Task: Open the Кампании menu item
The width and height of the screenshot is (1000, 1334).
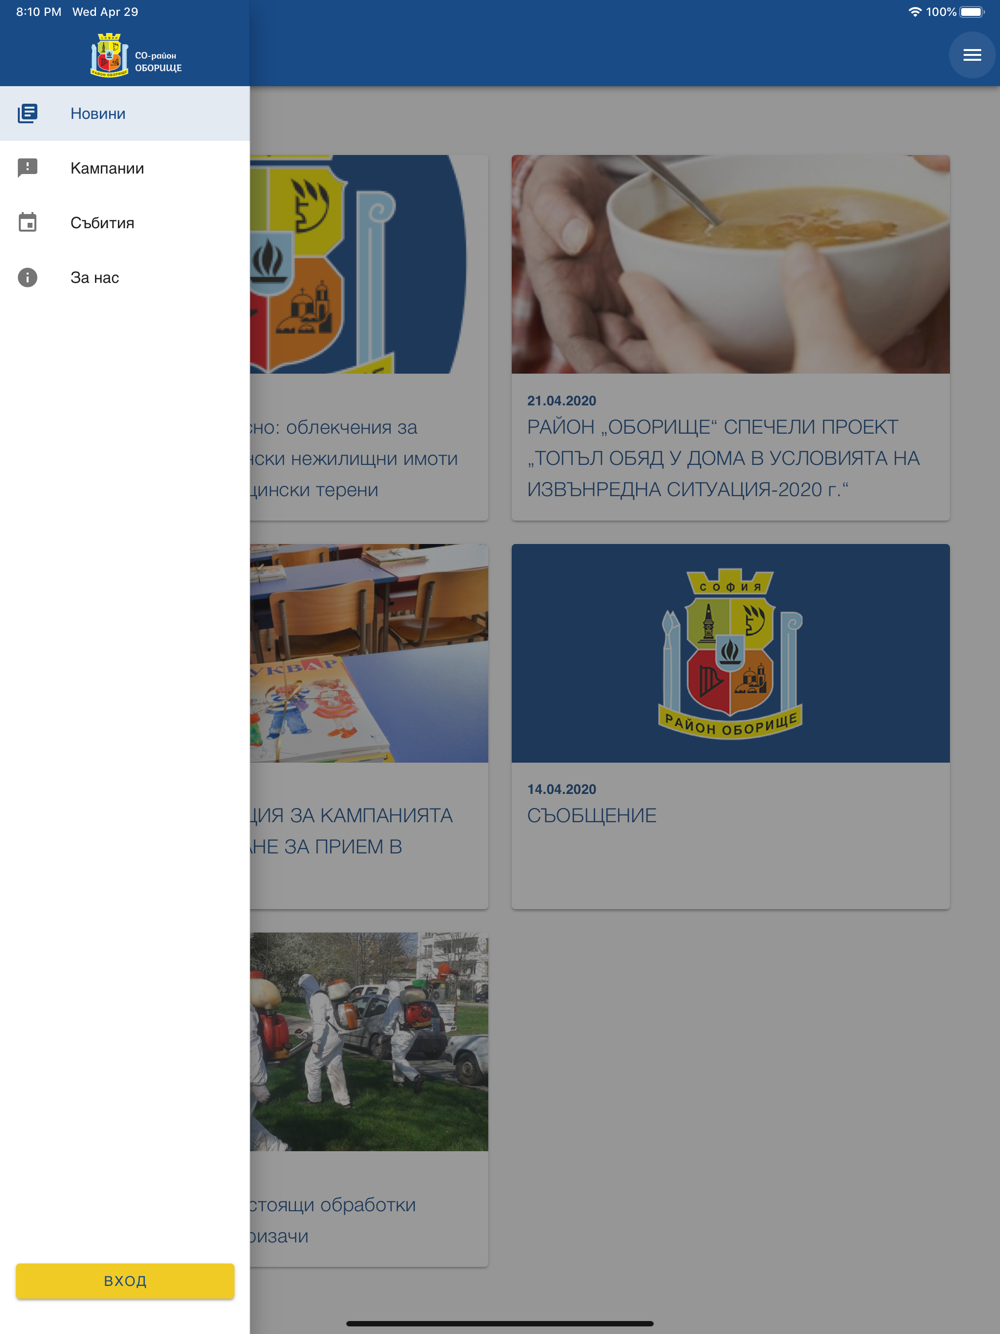Action: 125,168
